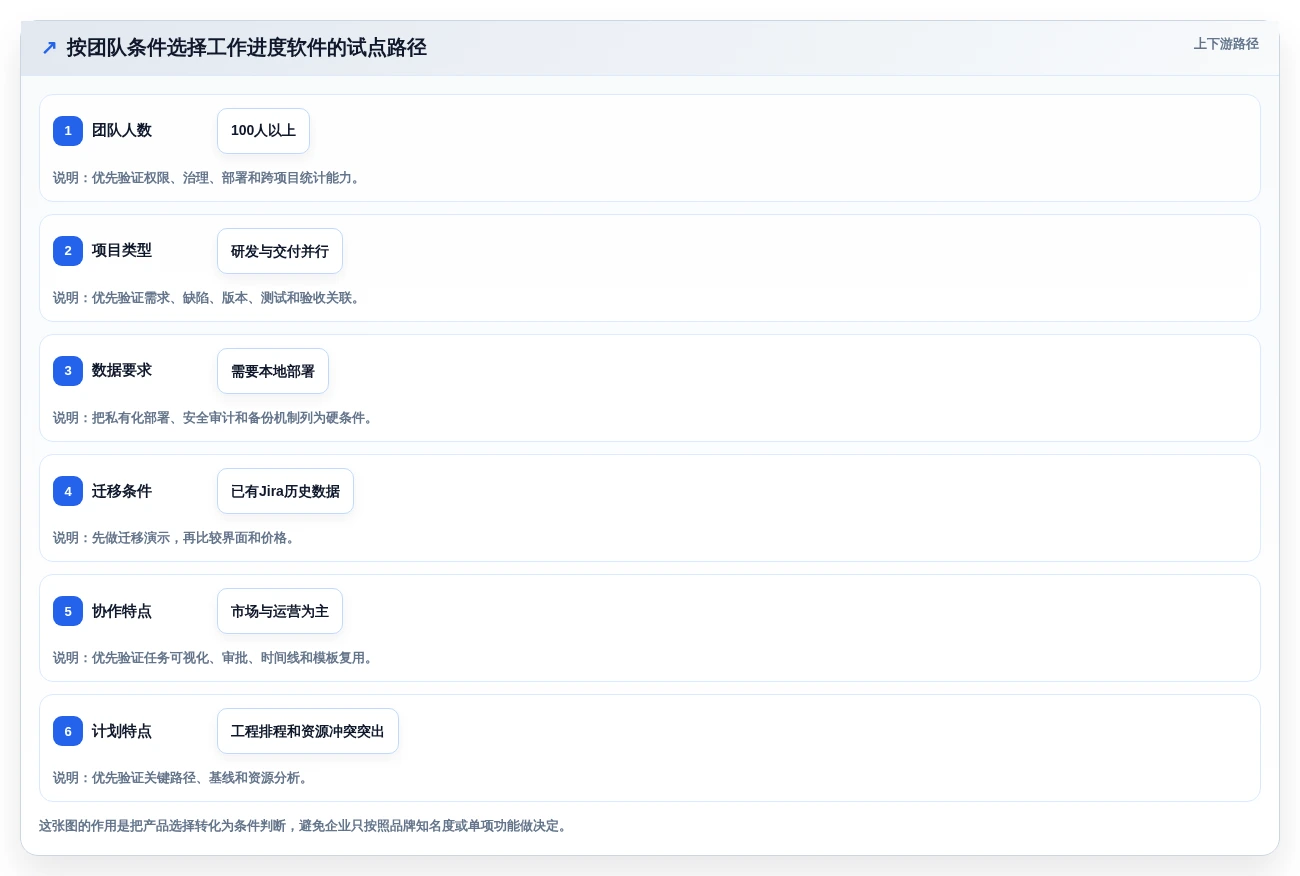Click the 计划特点 label
The height and width of the screenshot is (876, 1300).
point(122,731)
